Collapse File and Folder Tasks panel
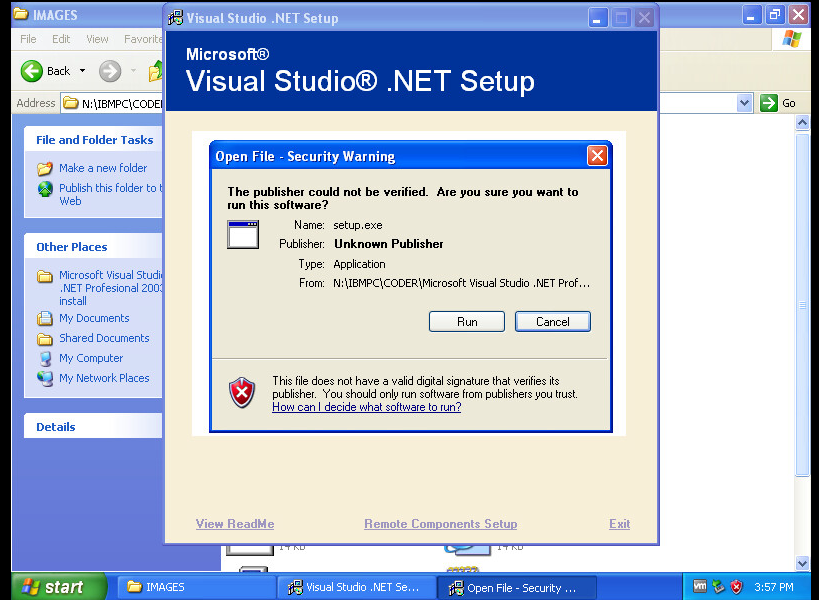This screenshot has width=819, height=600. pyautogui.click(x=93, y=140)
